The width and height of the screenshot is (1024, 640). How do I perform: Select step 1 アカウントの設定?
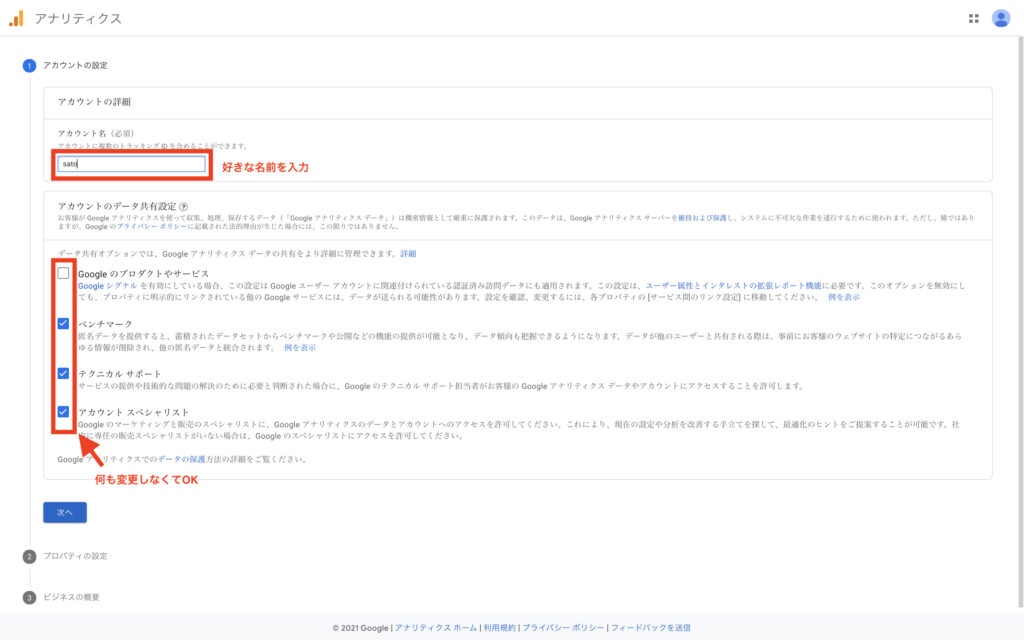(x=65, y=65)
